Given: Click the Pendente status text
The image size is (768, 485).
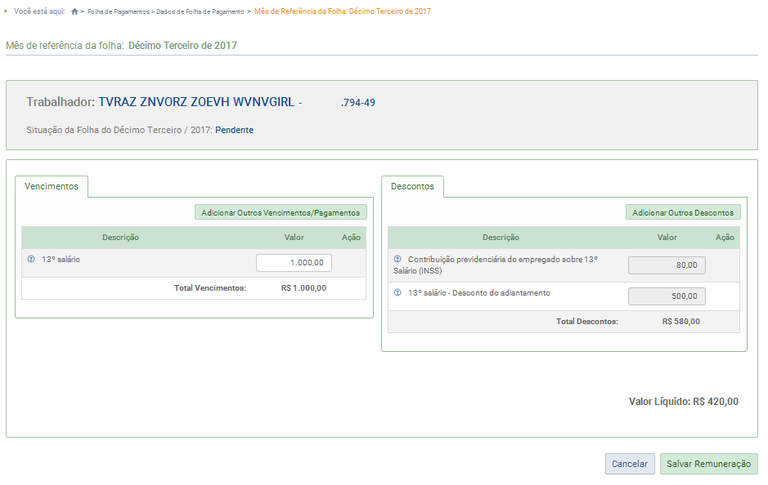Looking at the screenshot, I should tap(234, 130).
